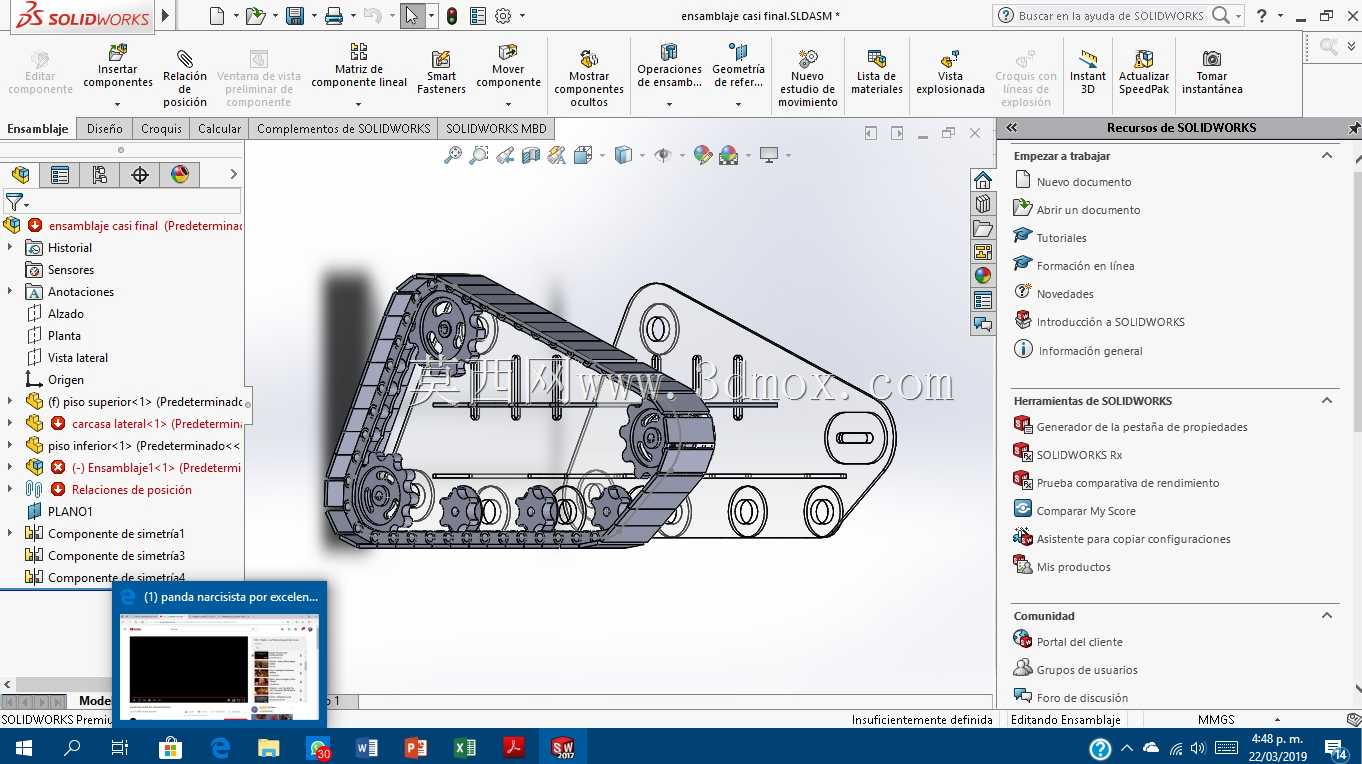The image size is (1362, 764).
Task: Click rebuild traffic light icon
Action: tap(452, 16)
